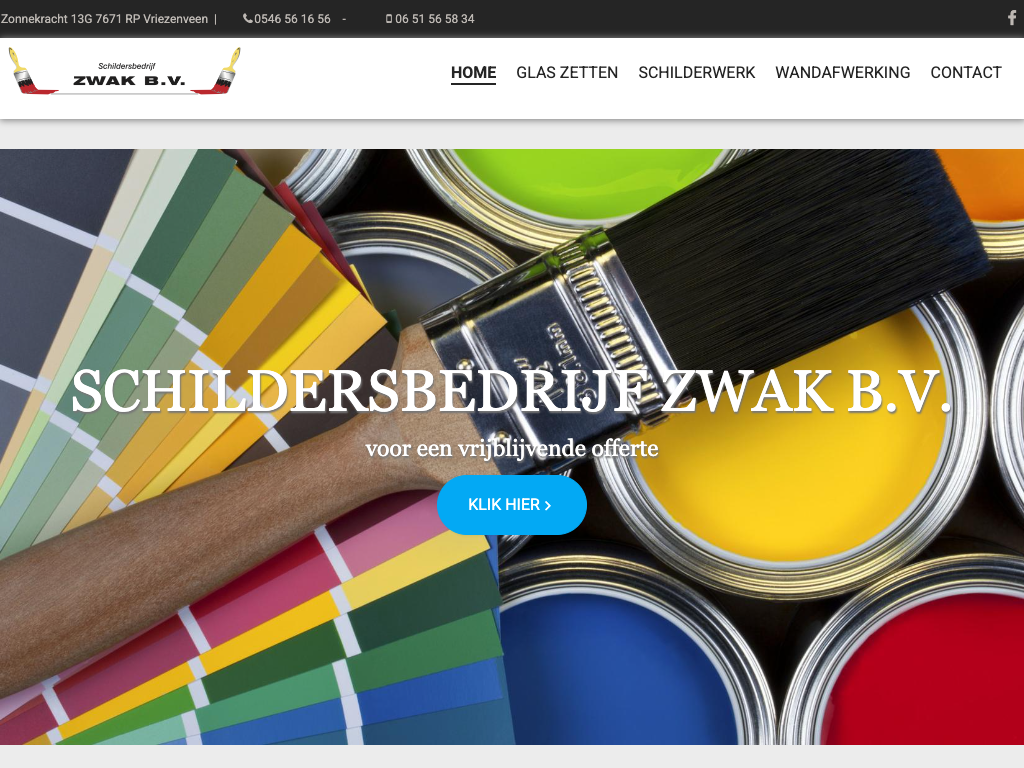The height and width of the screenshot is (768, 1024).
Task: Call landline number 0546 56 16 56
Action: point(292,19)
